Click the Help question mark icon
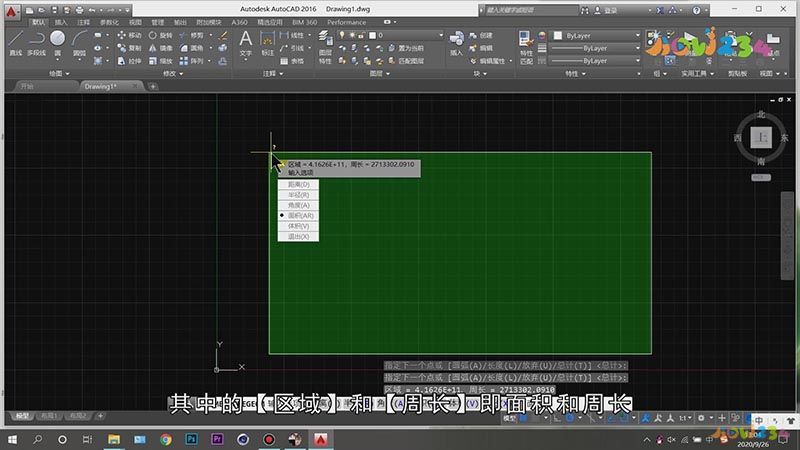This screenshot has height=450, width=800. click(696, 10)
